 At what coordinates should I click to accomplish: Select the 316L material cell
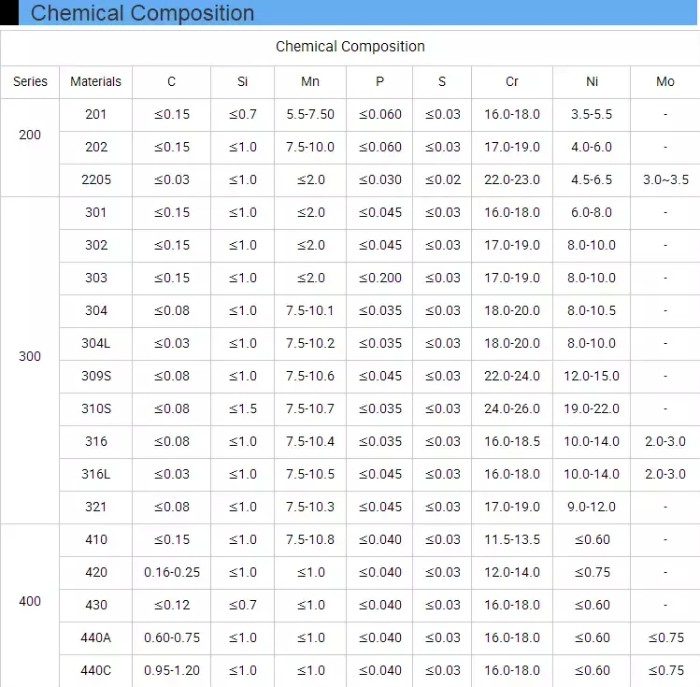(96, 474)
